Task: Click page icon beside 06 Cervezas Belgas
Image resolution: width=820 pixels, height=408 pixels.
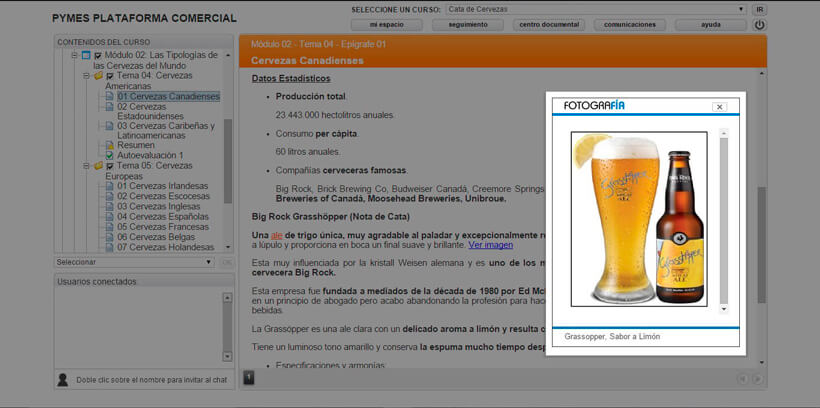Action: tap(109, 237)
